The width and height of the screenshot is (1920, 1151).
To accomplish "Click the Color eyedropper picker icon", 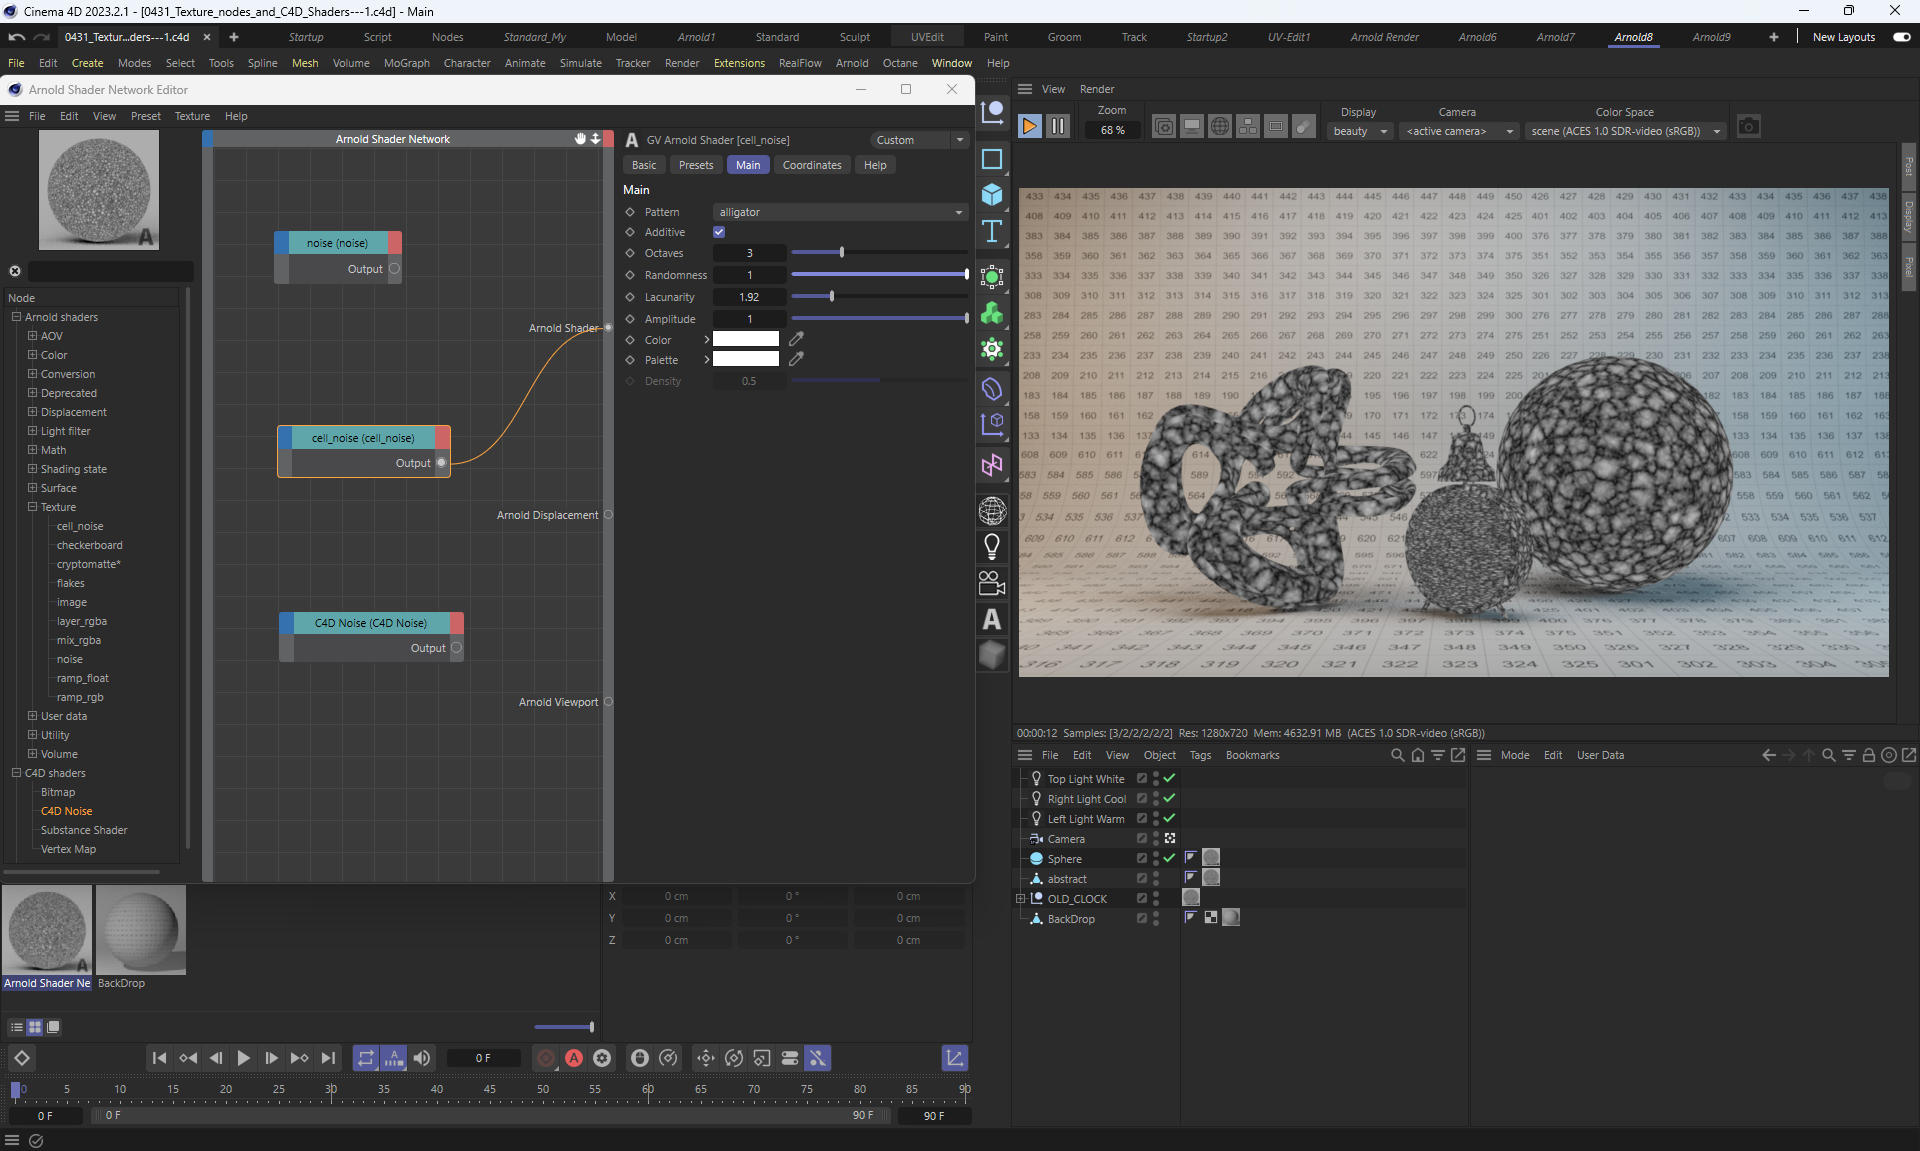I will tap(796, 340).
